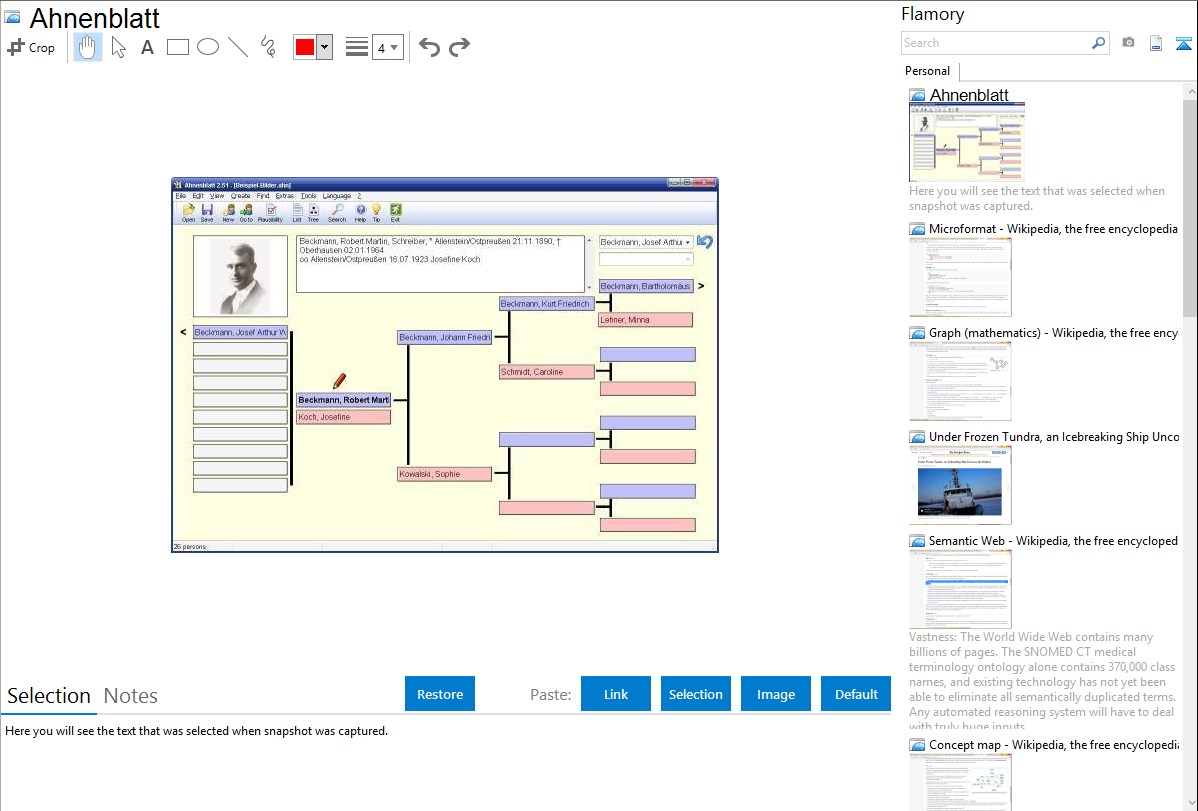1198x811 pixels.
Task: Undo the last annotation
Action: pos(429,47)
